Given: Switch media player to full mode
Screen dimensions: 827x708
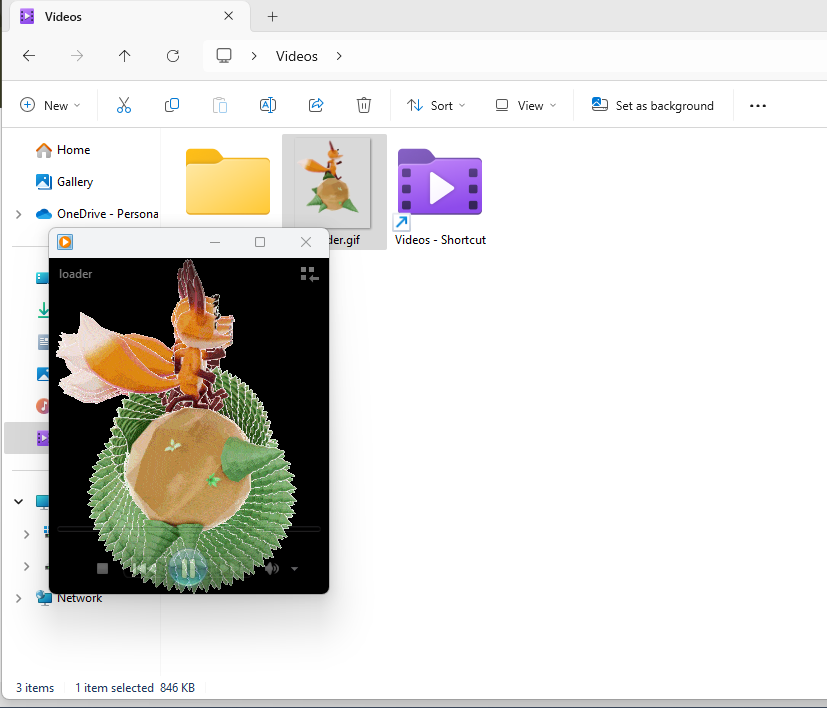Looking at the screenshot, I should point(308,273).
